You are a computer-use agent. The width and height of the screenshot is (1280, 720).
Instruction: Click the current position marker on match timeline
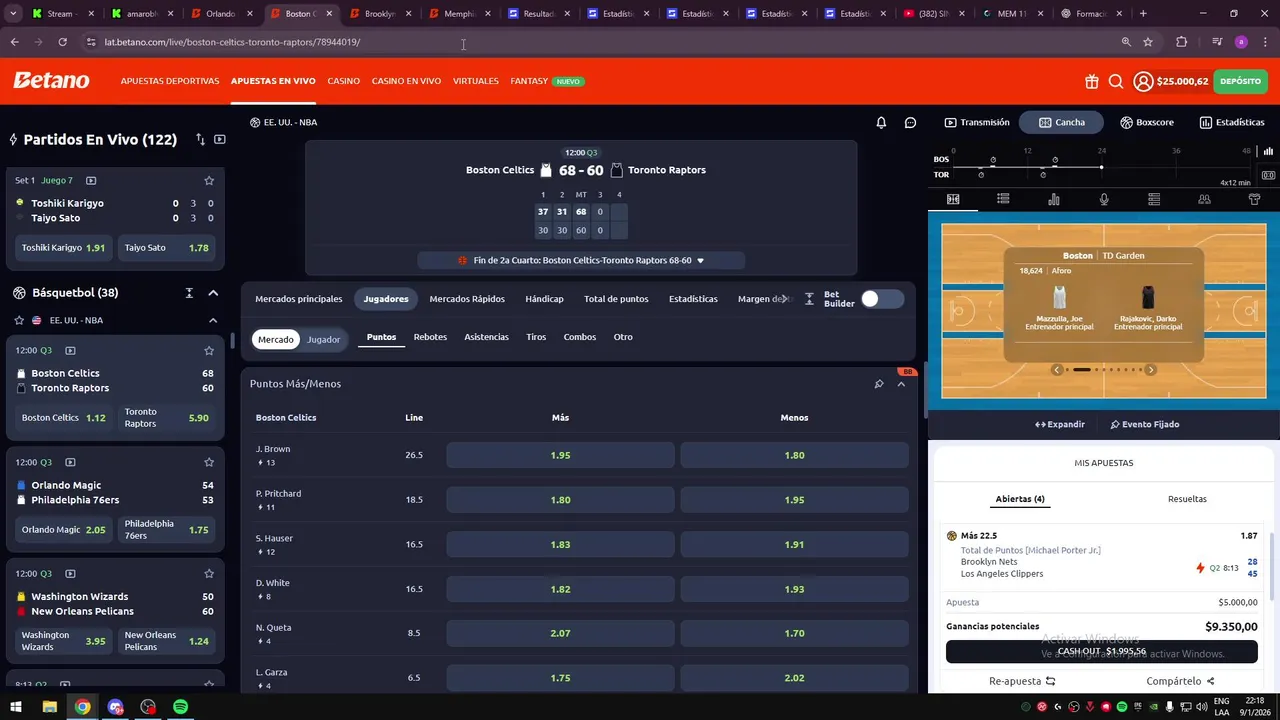[x=1101, y=167]
